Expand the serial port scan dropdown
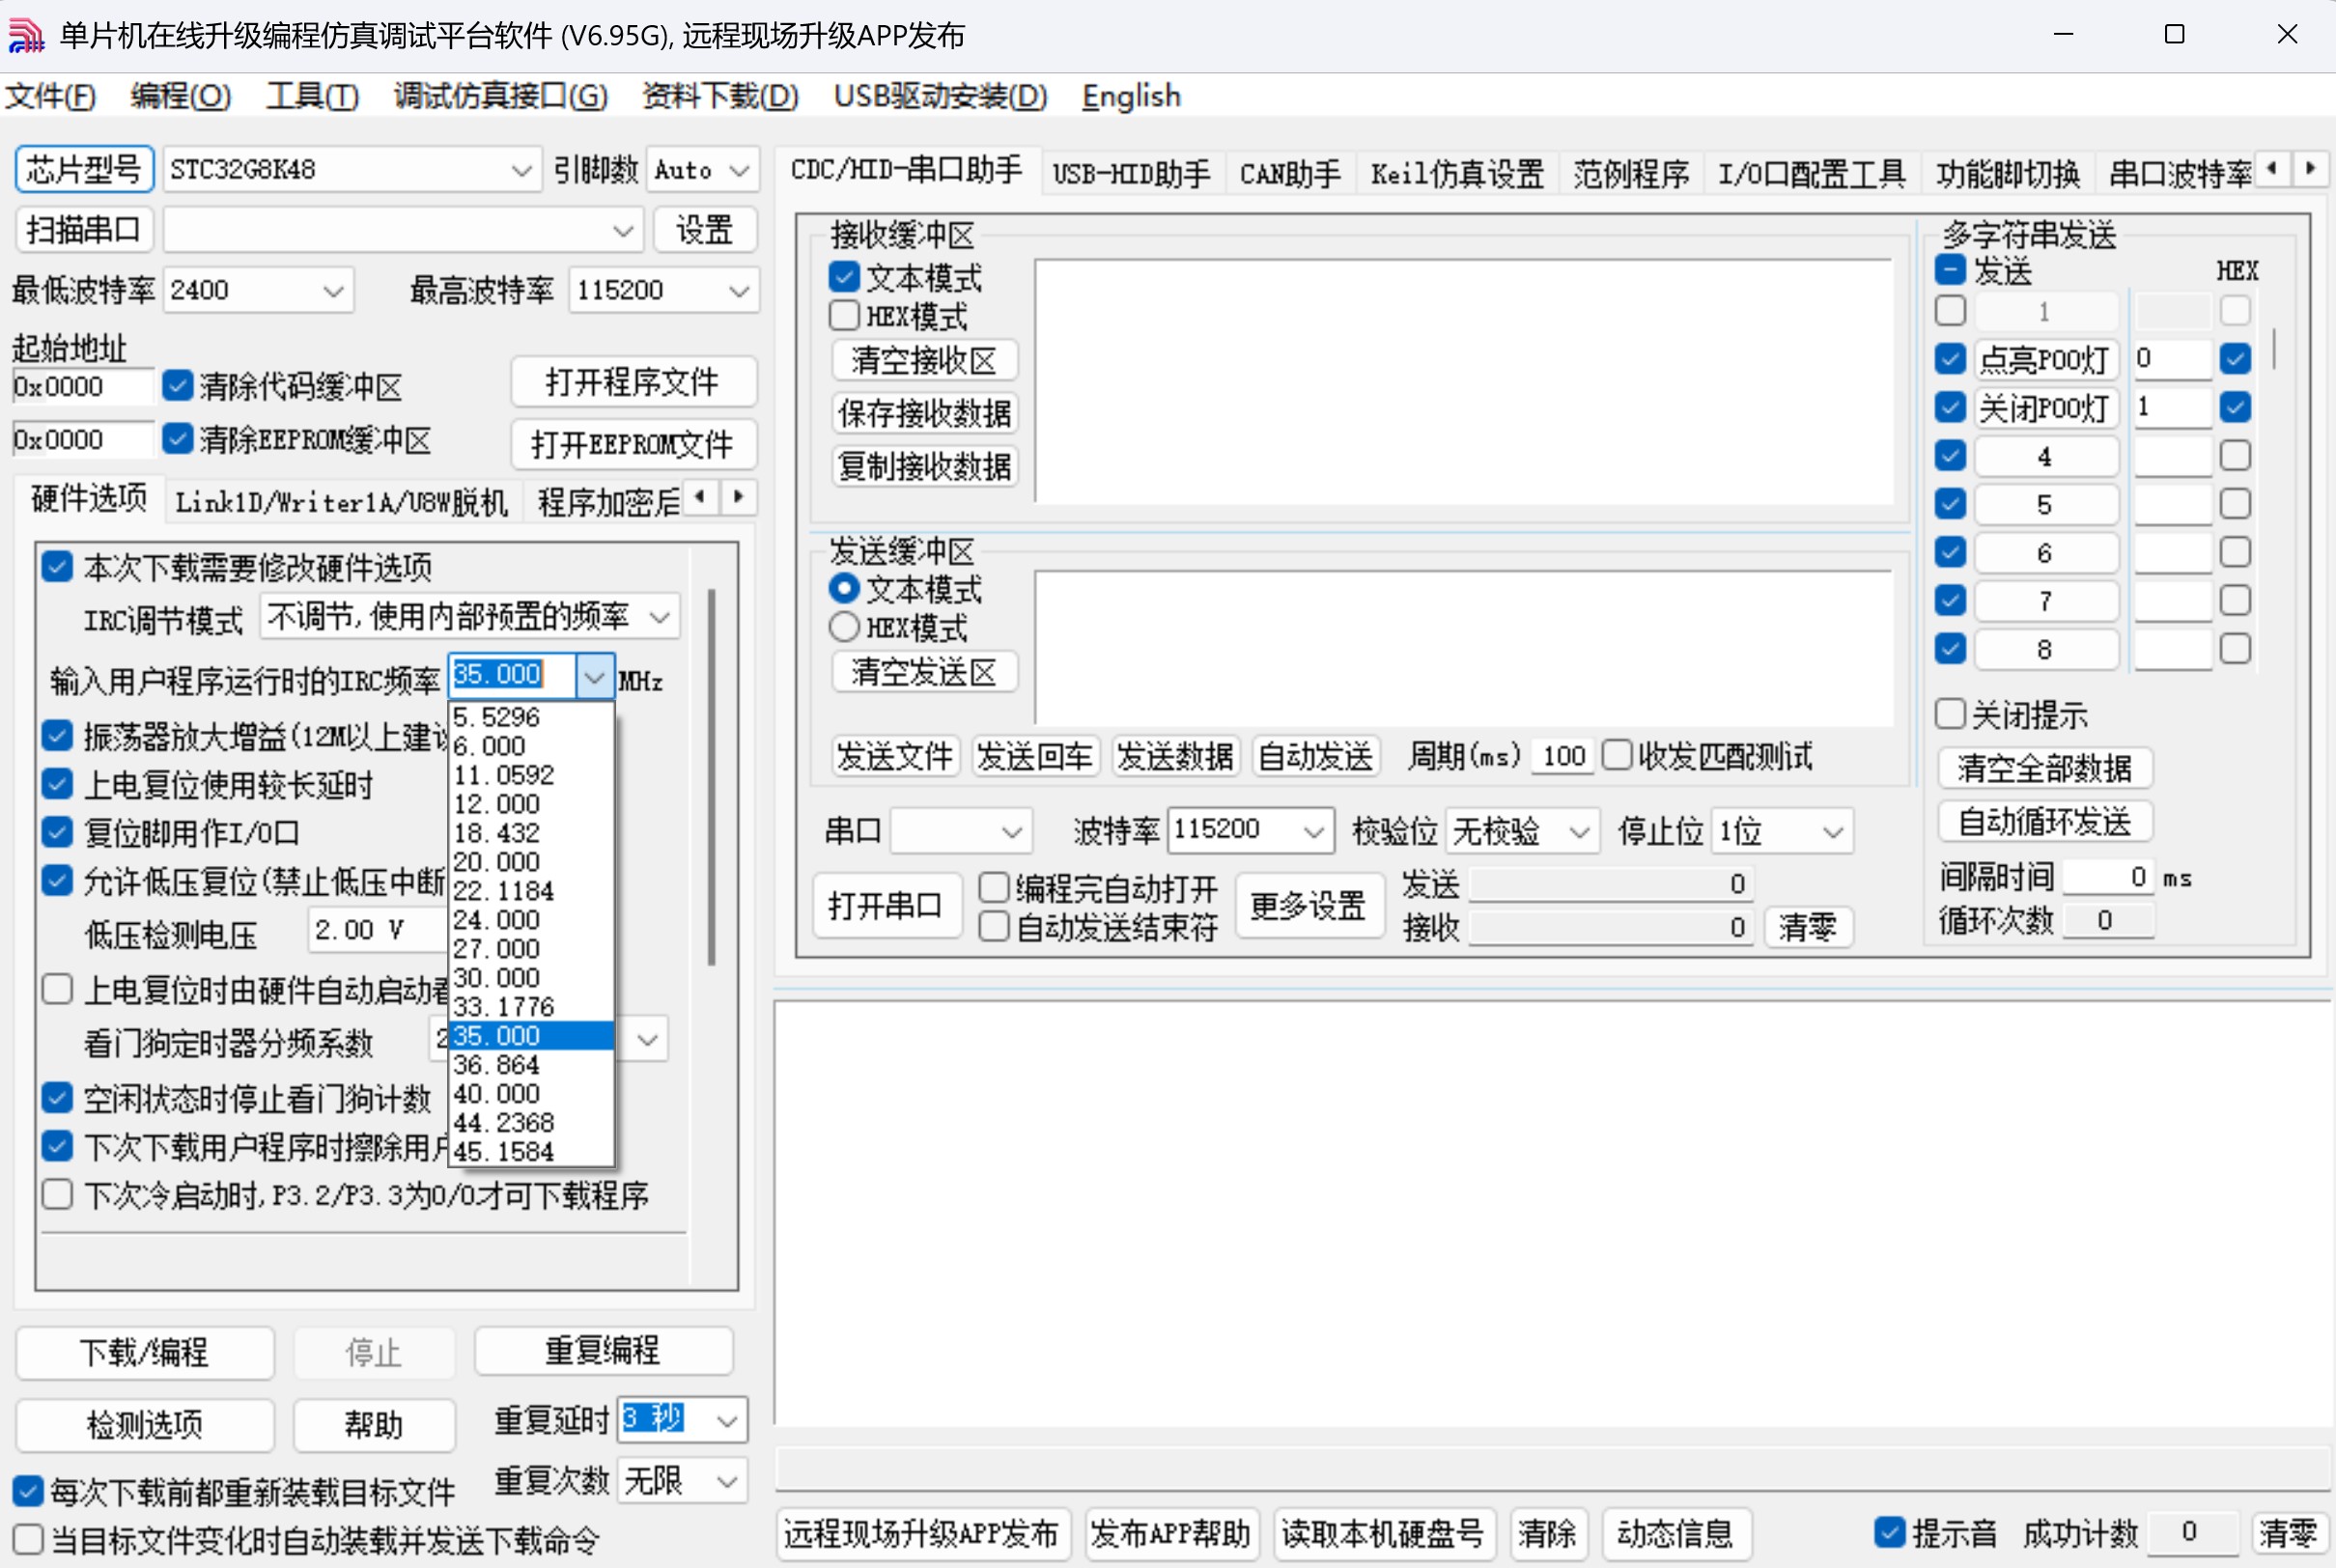This screenshot has height=1568, width=2336. tap(622, 231)
